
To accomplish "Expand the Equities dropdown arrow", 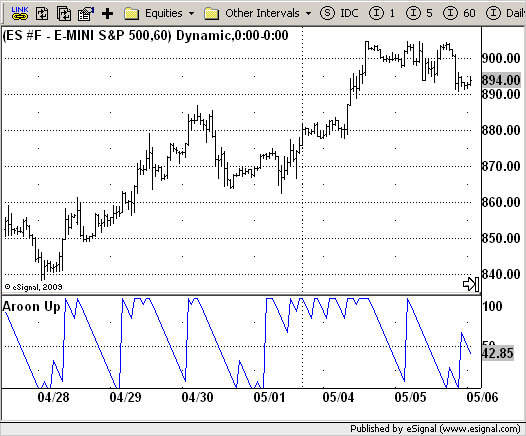I will [x=191, y=14].
